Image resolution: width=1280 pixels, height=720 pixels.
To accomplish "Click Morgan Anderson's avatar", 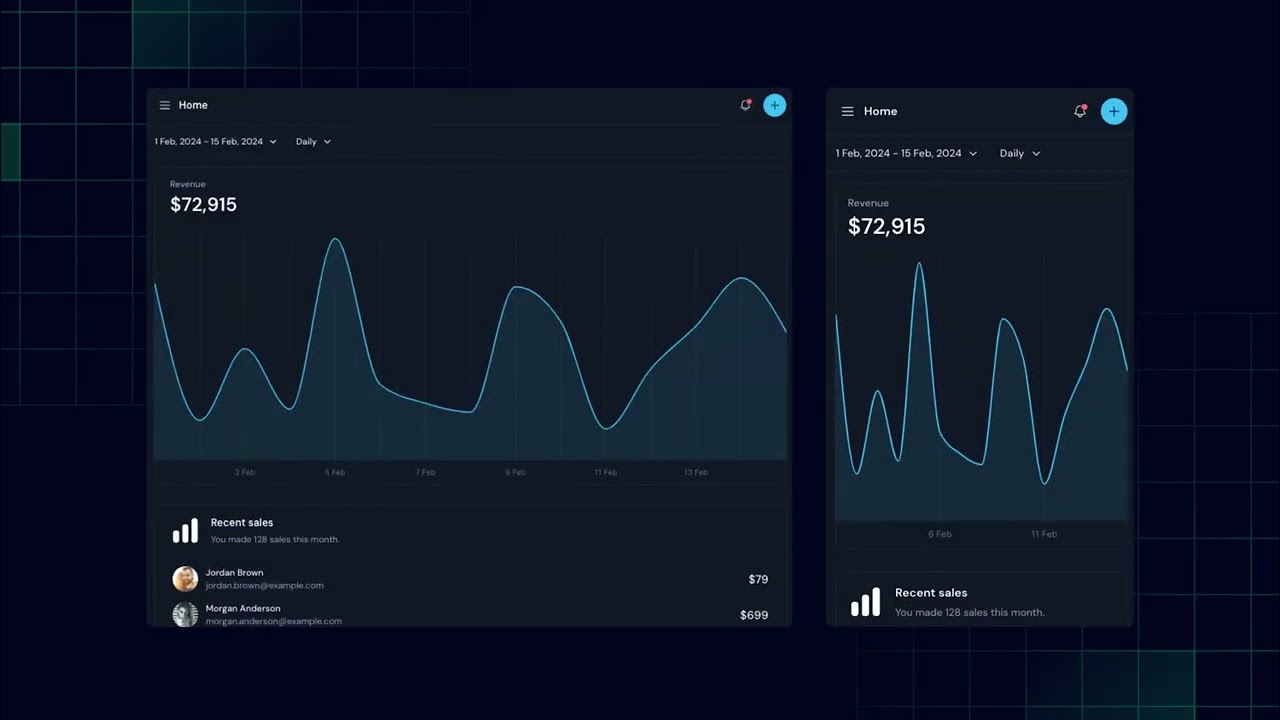I will point(185,614).
